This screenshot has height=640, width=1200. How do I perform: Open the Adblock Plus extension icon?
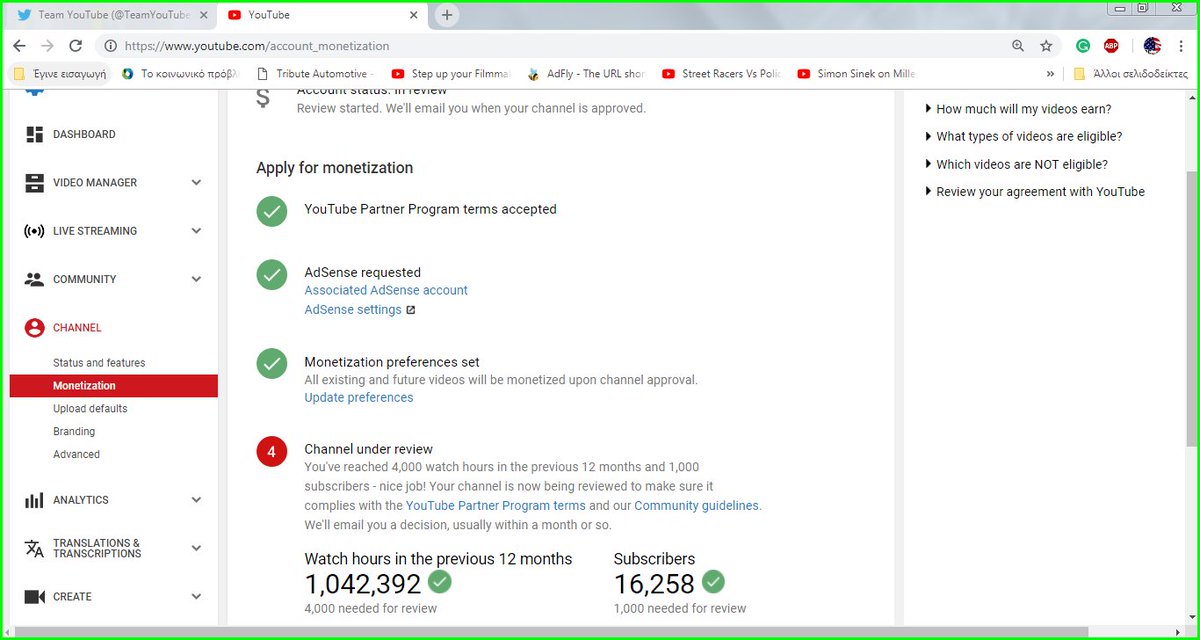tap(1111, 46)
